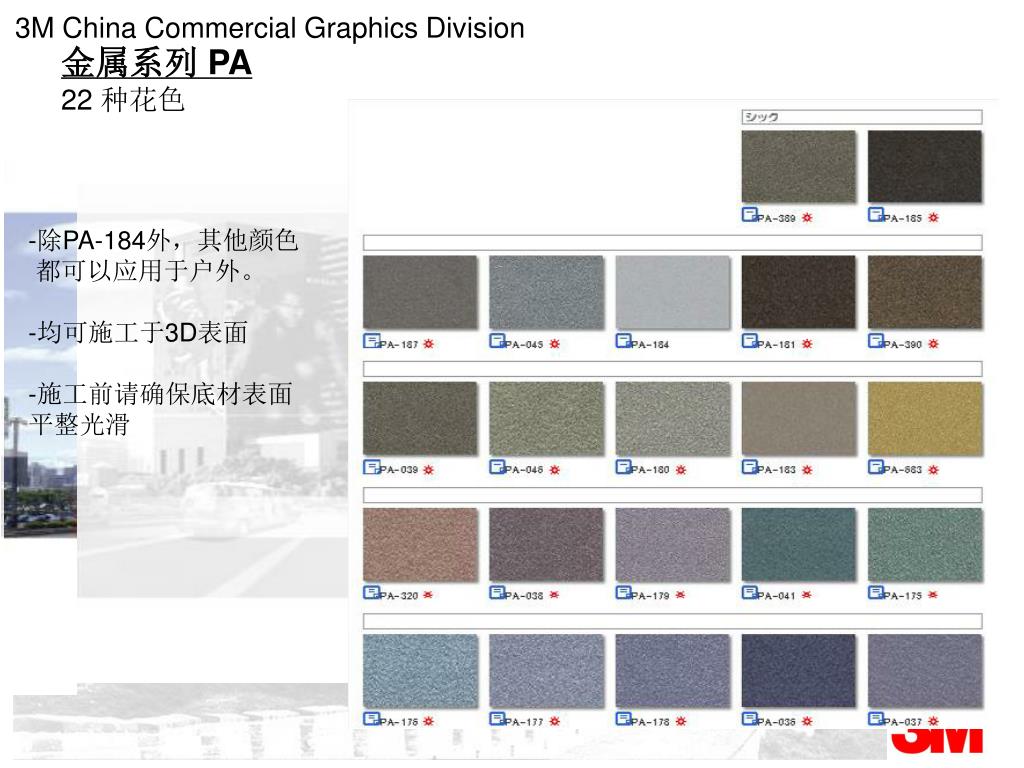Select the dark navy PA-036 swatch
1024x768 pixels.
(x=799, y=671)
